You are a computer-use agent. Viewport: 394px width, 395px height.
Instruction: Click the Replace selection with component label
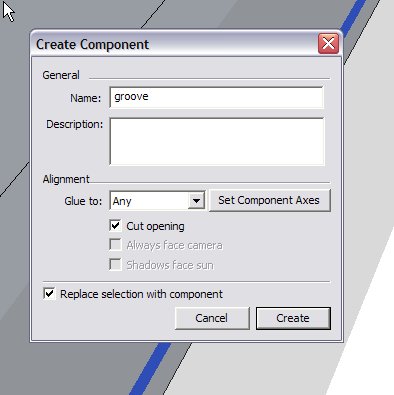coord(141,294)
